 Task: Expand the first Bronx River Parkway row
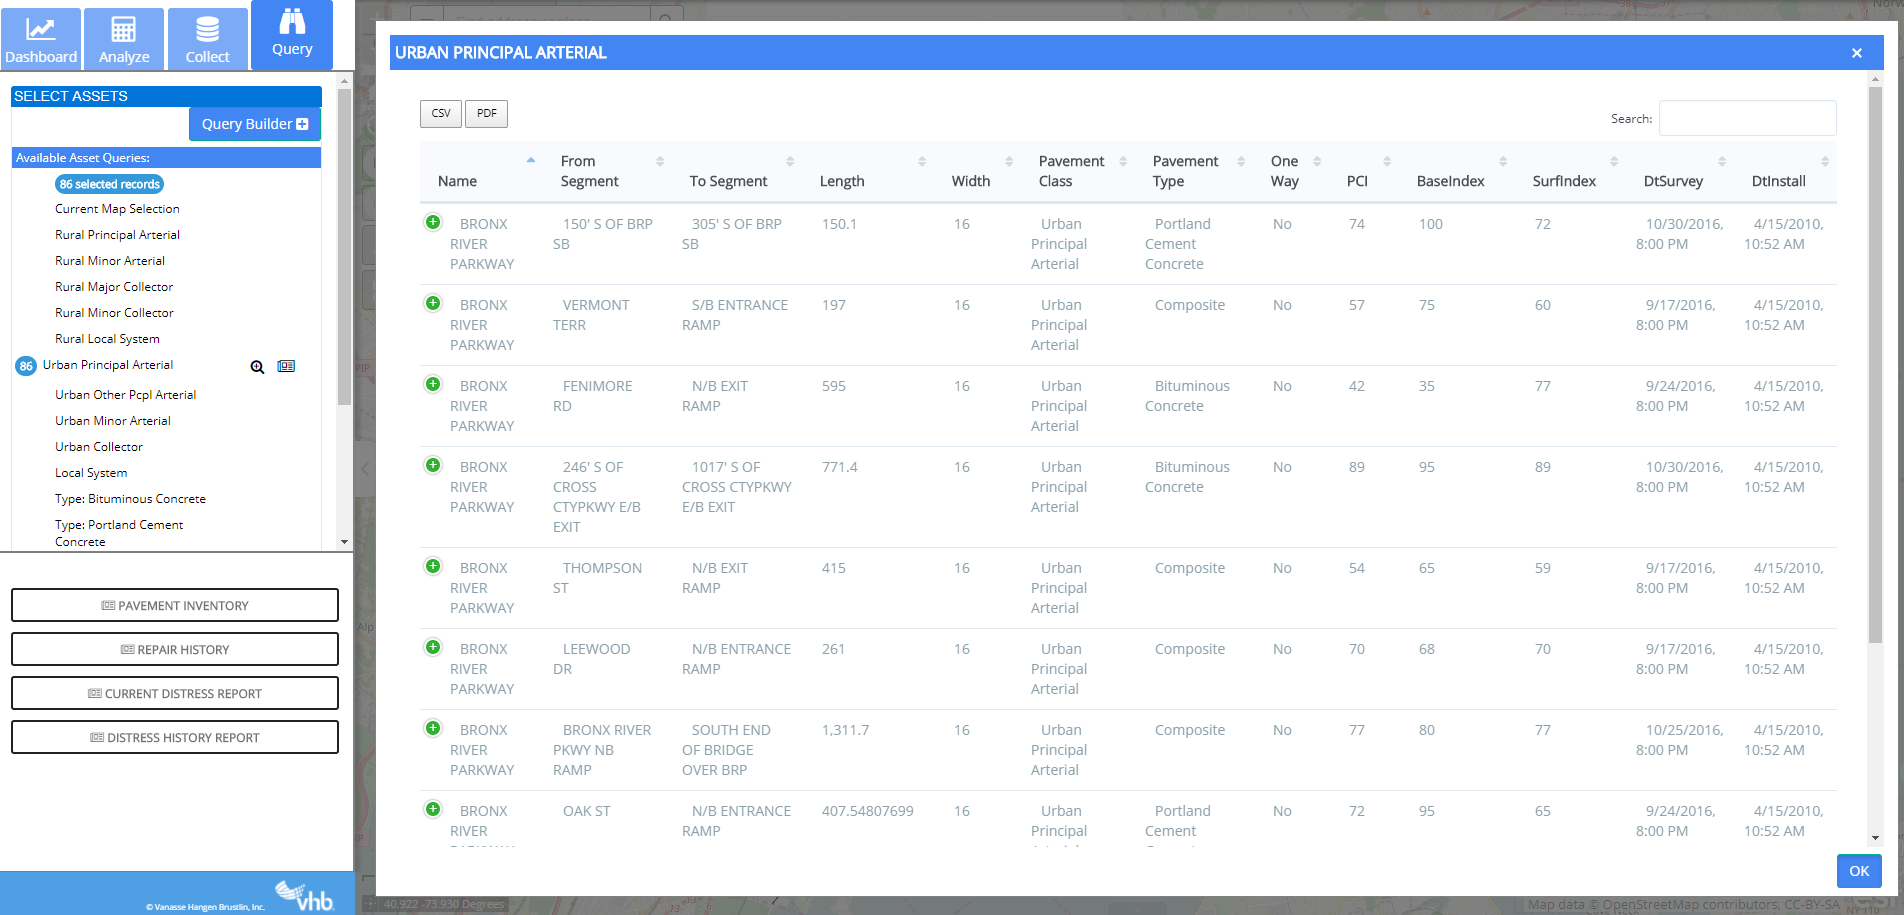[433, 222]
